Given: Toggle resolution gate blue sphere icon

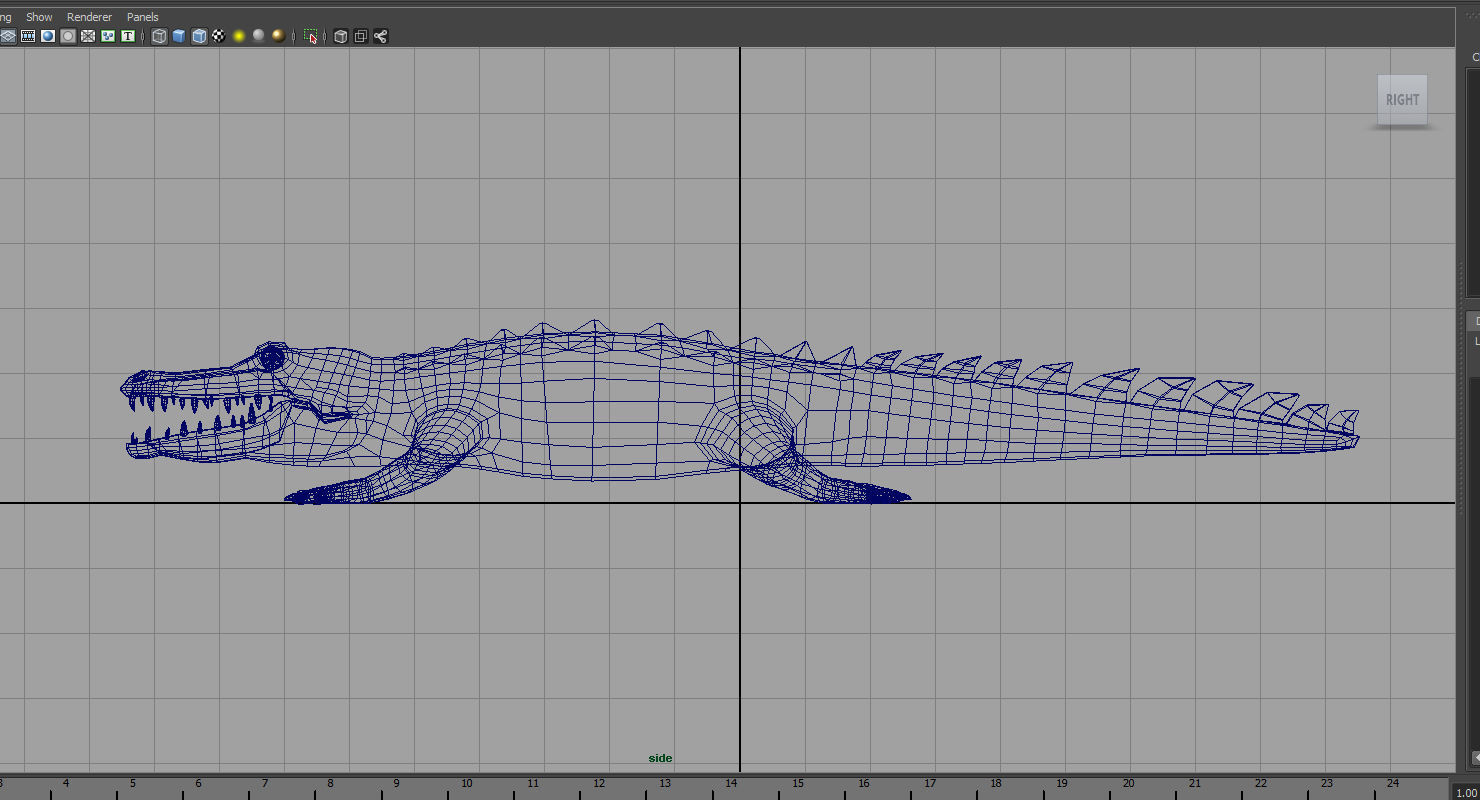Looking at the screenshot, I should click(48, 36).
